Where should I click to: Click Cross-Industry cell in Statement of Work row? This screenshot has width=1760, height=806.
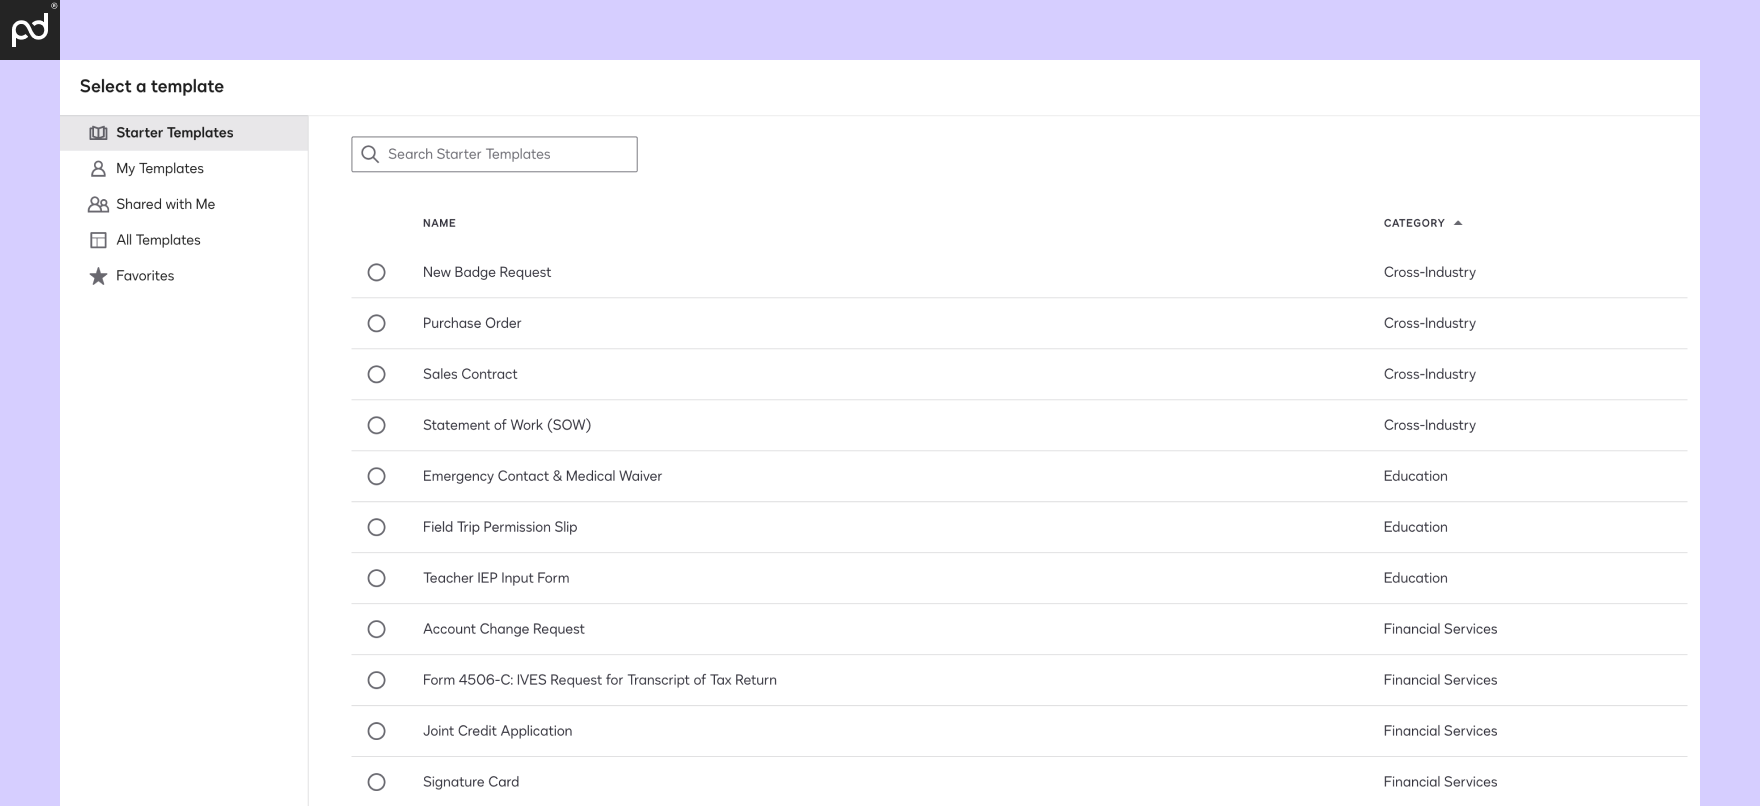tap(1430, 425)
